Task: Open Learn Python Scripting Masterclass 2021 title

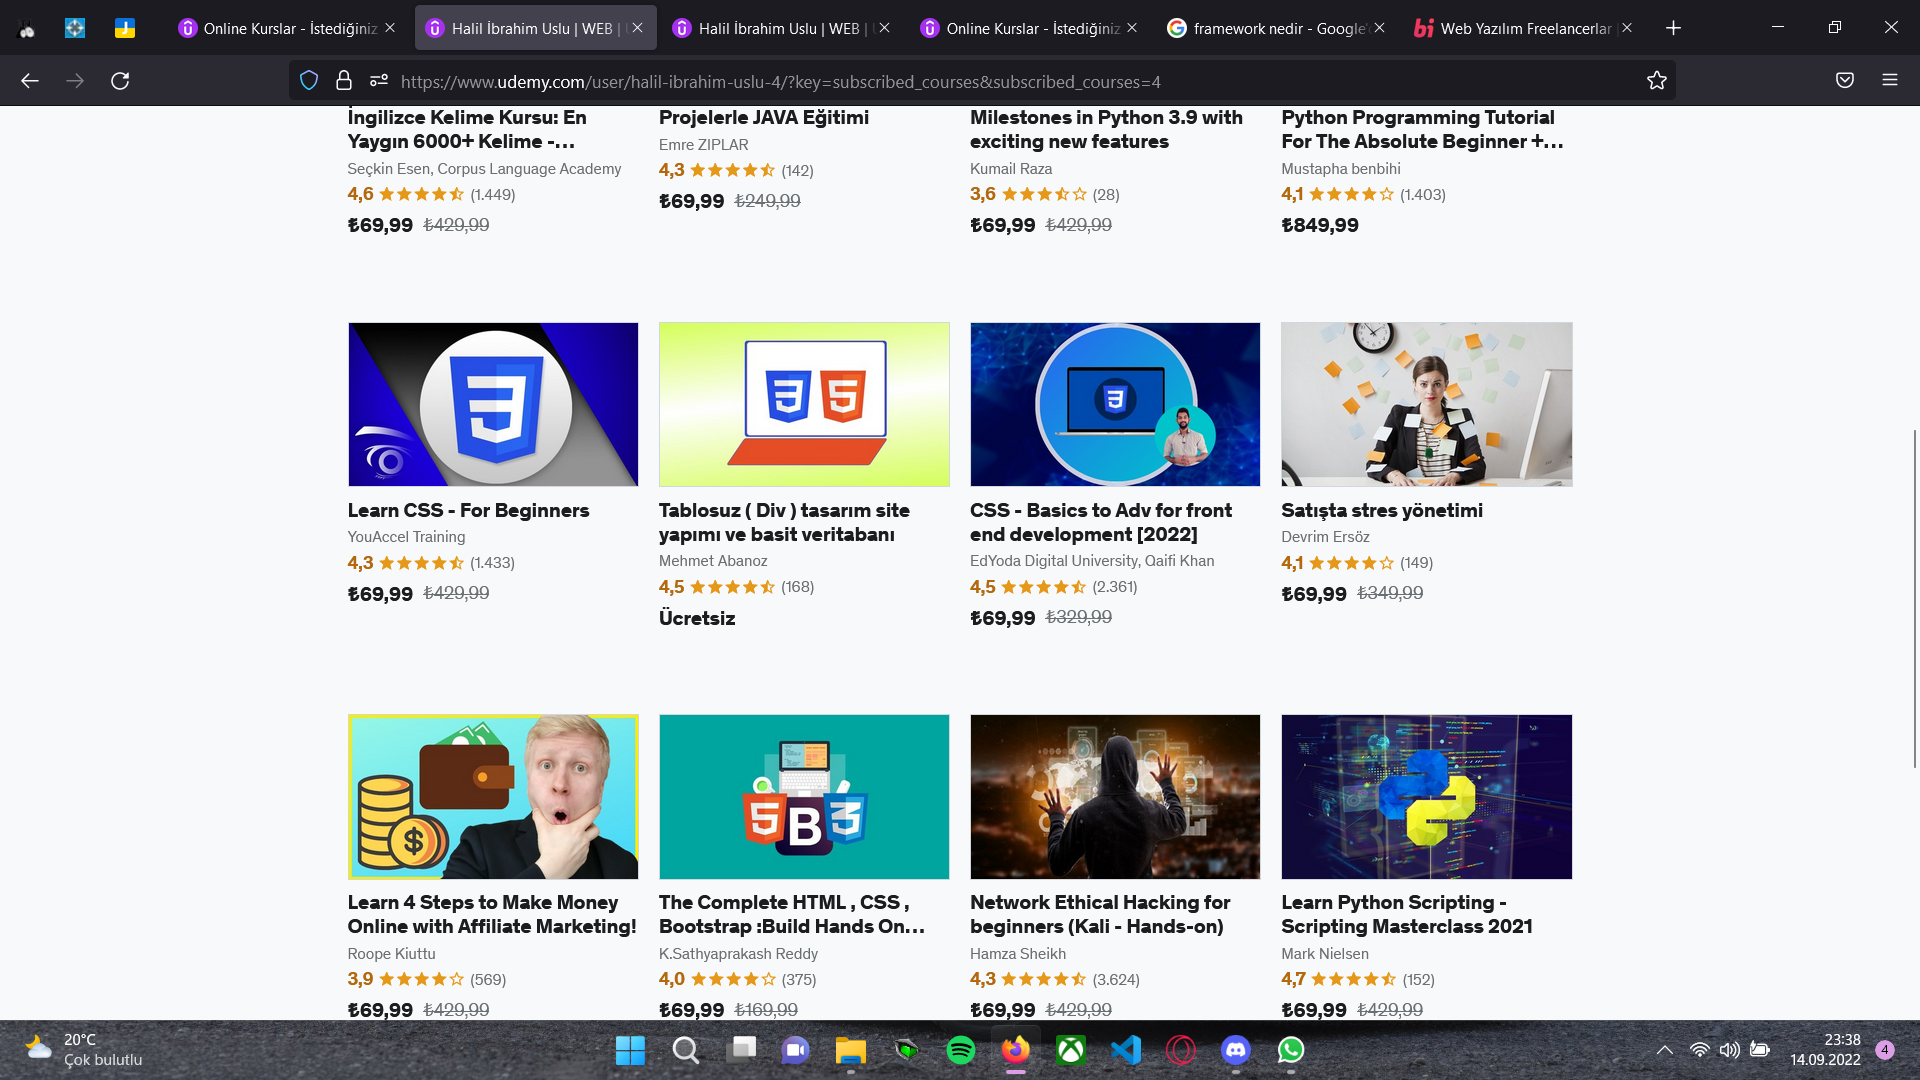Action: [x=1407, y=914]
